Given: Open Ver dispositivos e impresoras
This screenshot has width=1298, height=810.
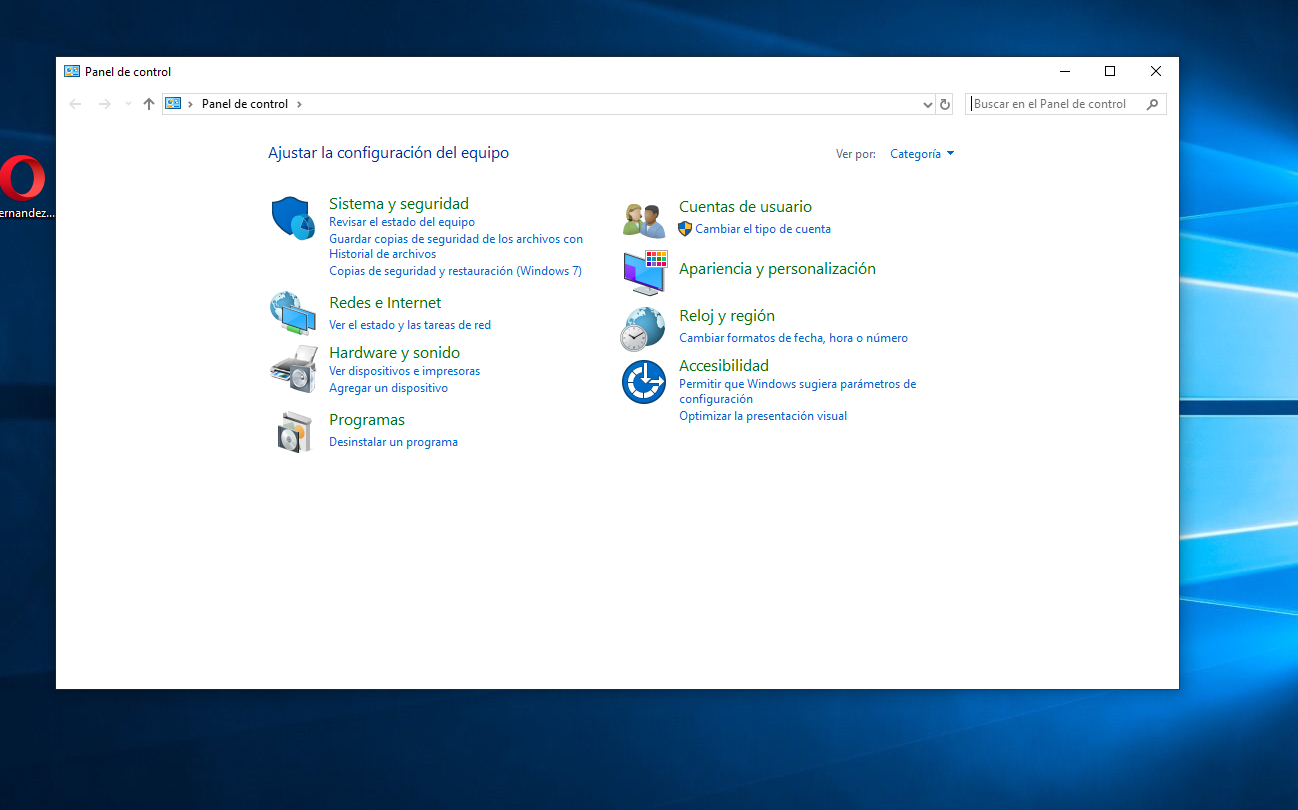Looking at the screenshot, I should [404, 371].
